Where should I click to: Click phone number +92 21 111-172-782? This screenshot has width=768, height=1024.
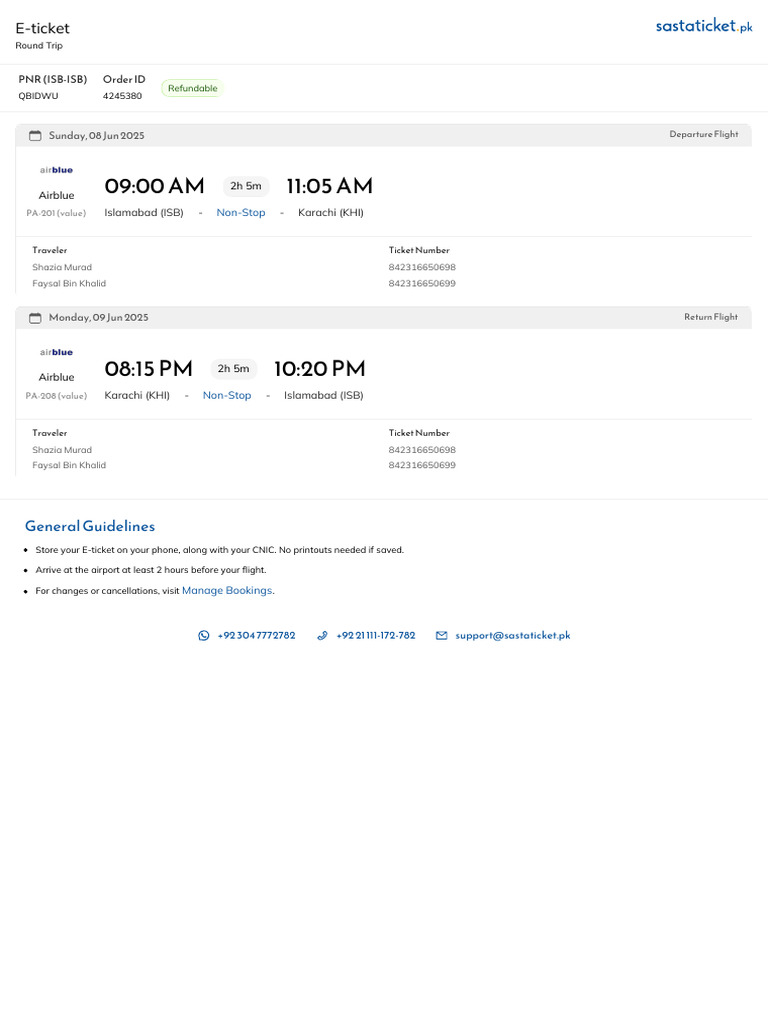pos(376,635)
